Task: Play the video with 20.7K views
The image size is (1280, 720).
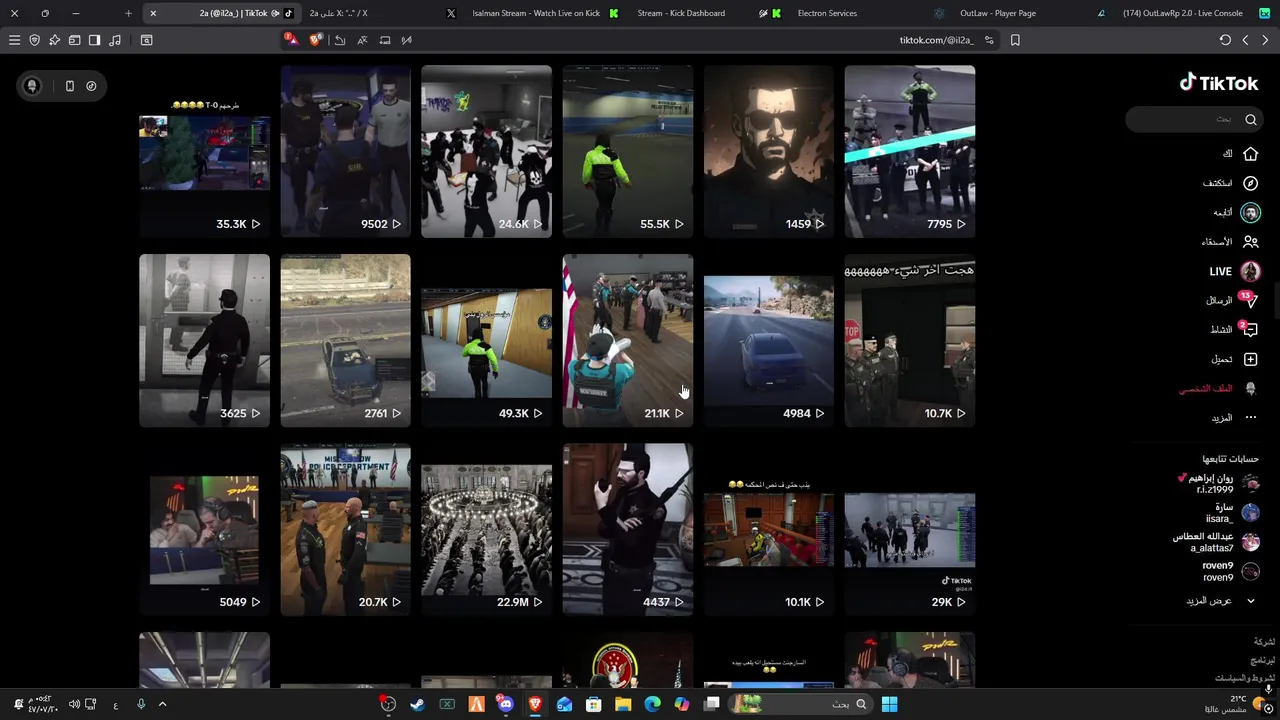Action: click(345, 529)
